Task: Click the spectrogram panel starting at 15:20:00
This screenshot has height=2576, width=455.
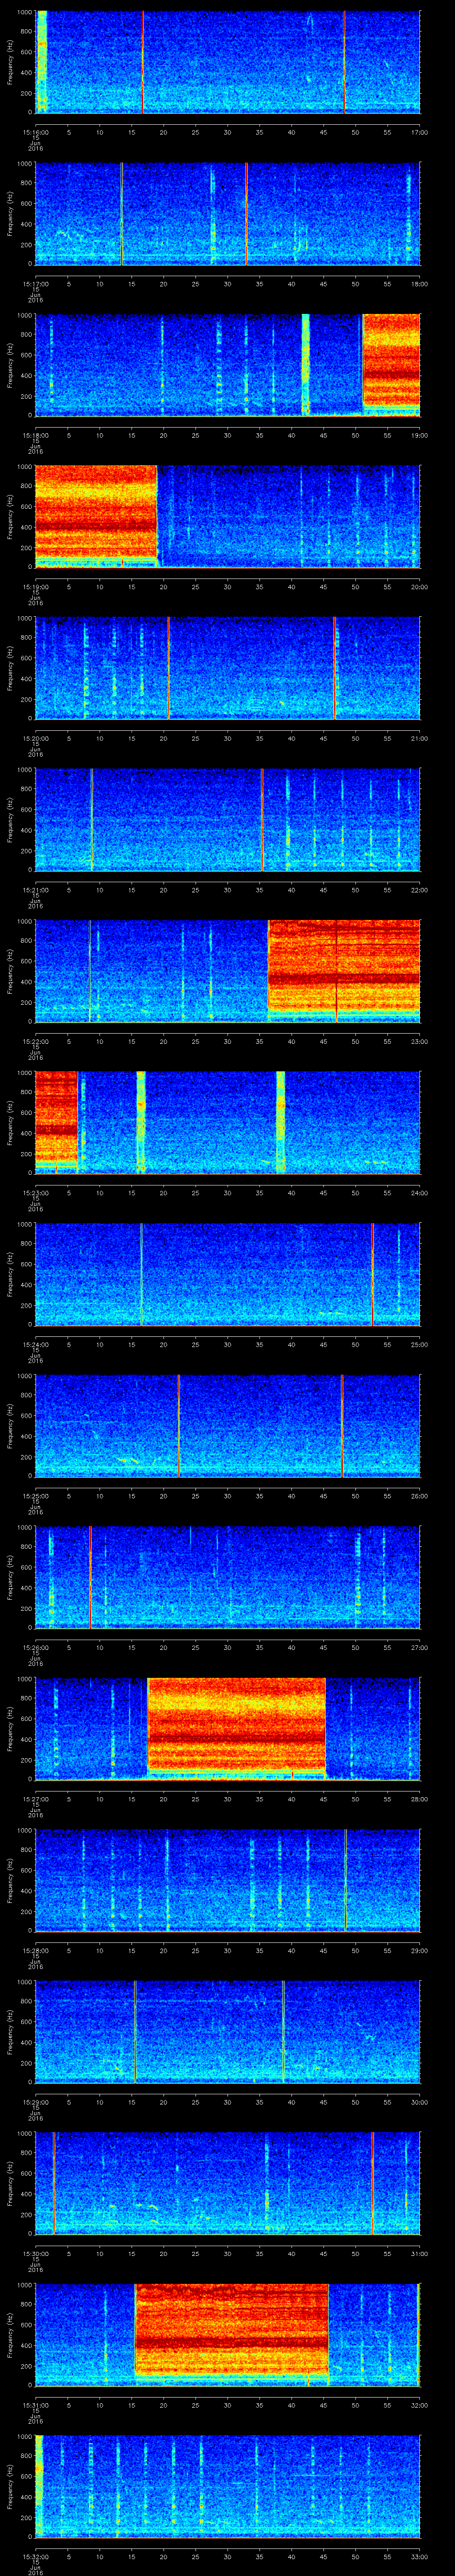Action: pos(228,668)
